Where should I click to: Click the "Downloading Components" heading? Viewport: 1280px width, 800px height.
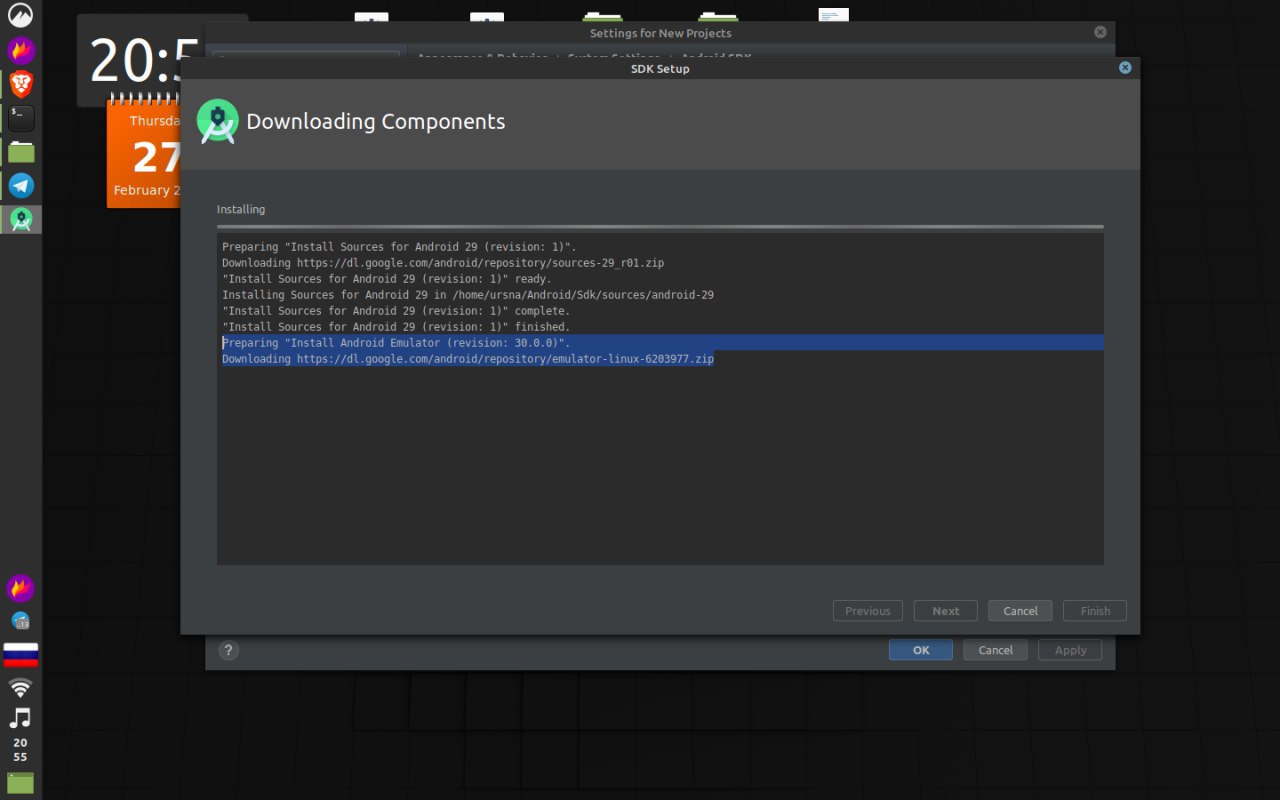click(375, 122)
